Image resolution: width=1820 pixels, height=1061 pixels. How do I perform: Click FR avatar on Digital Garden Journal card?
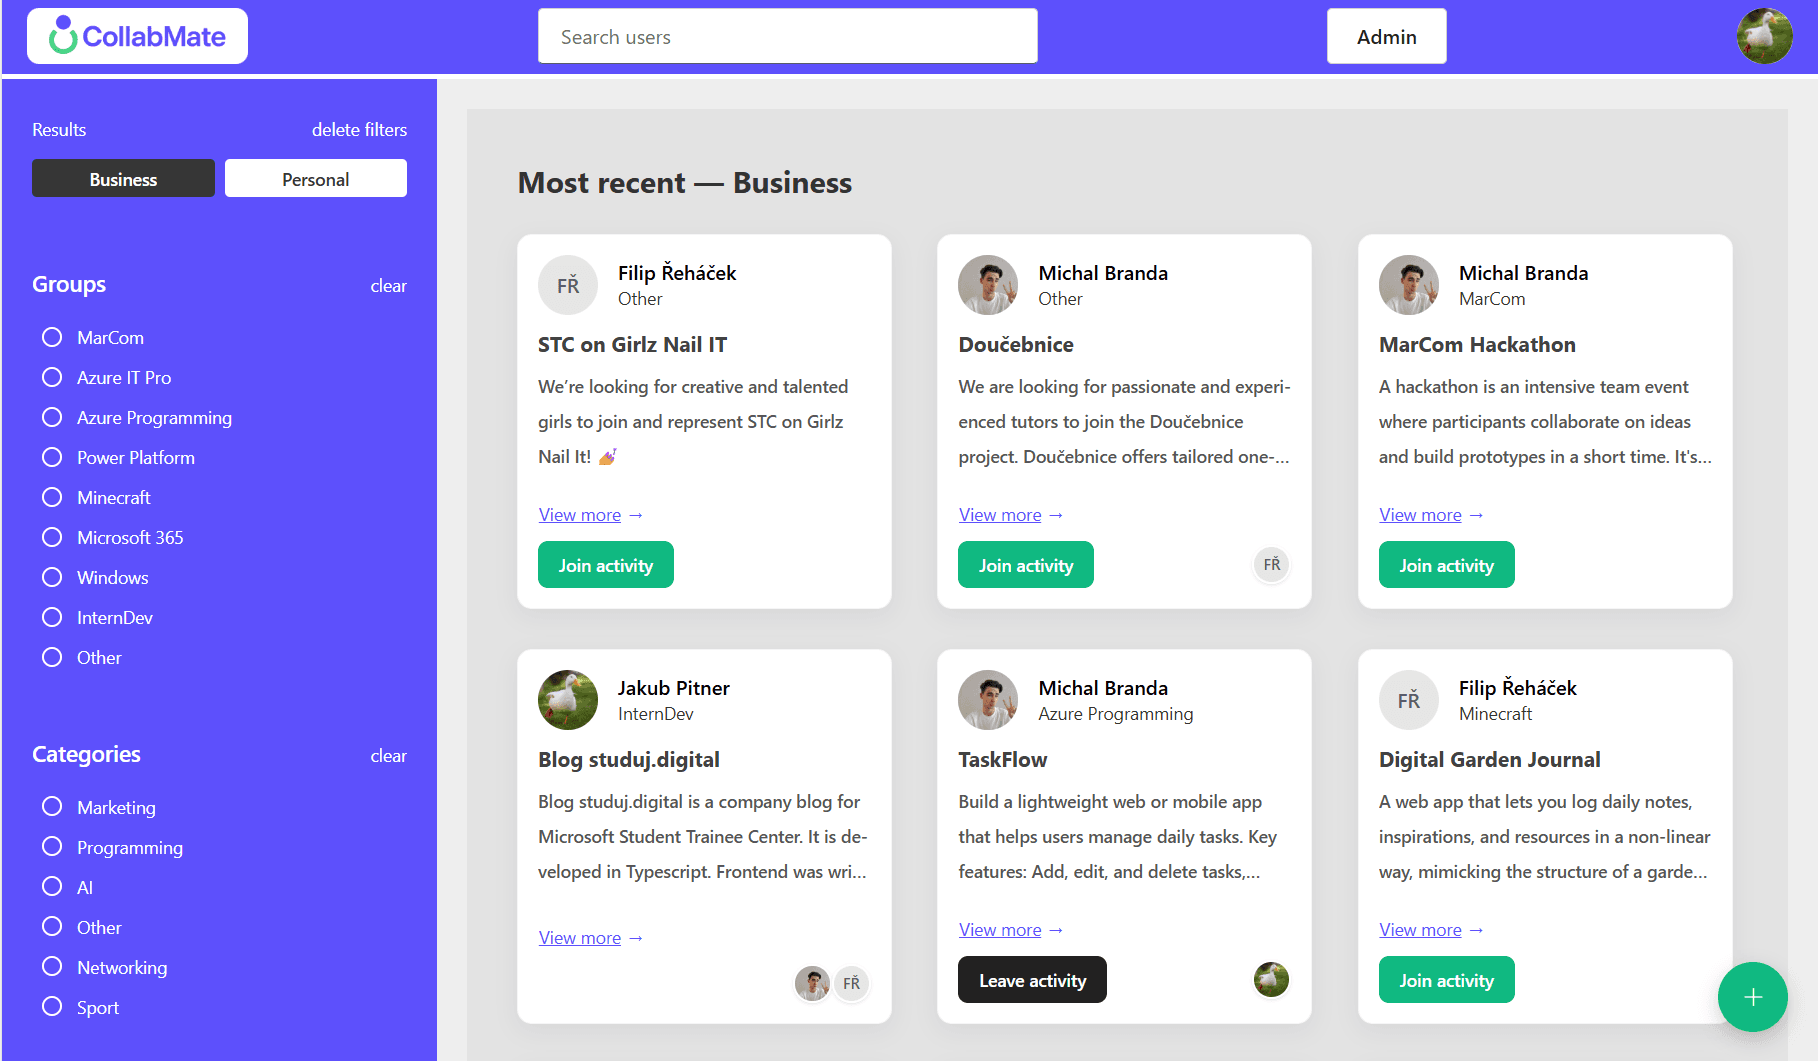point(1408,700)
